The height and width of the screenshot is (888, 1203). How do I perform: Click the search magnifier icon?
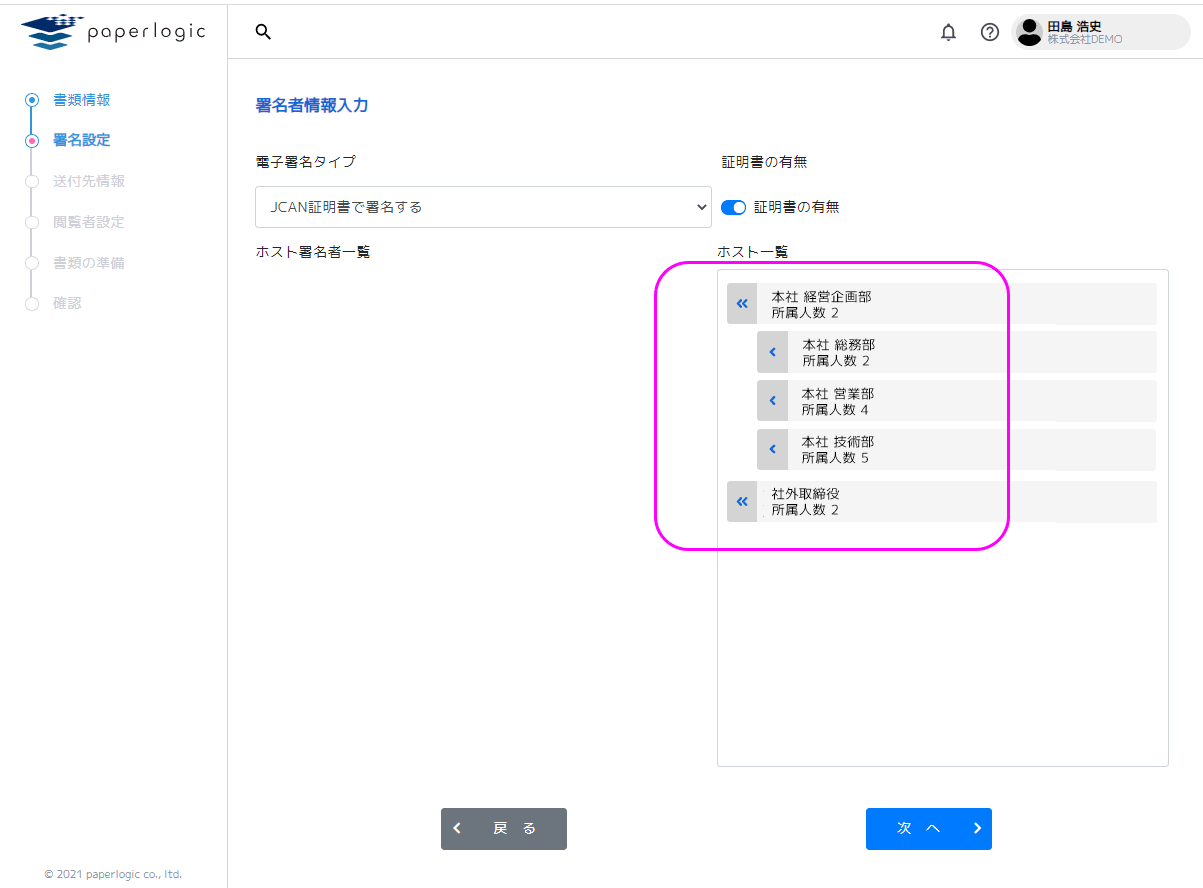pyautogui.click(x=263, y=32)
